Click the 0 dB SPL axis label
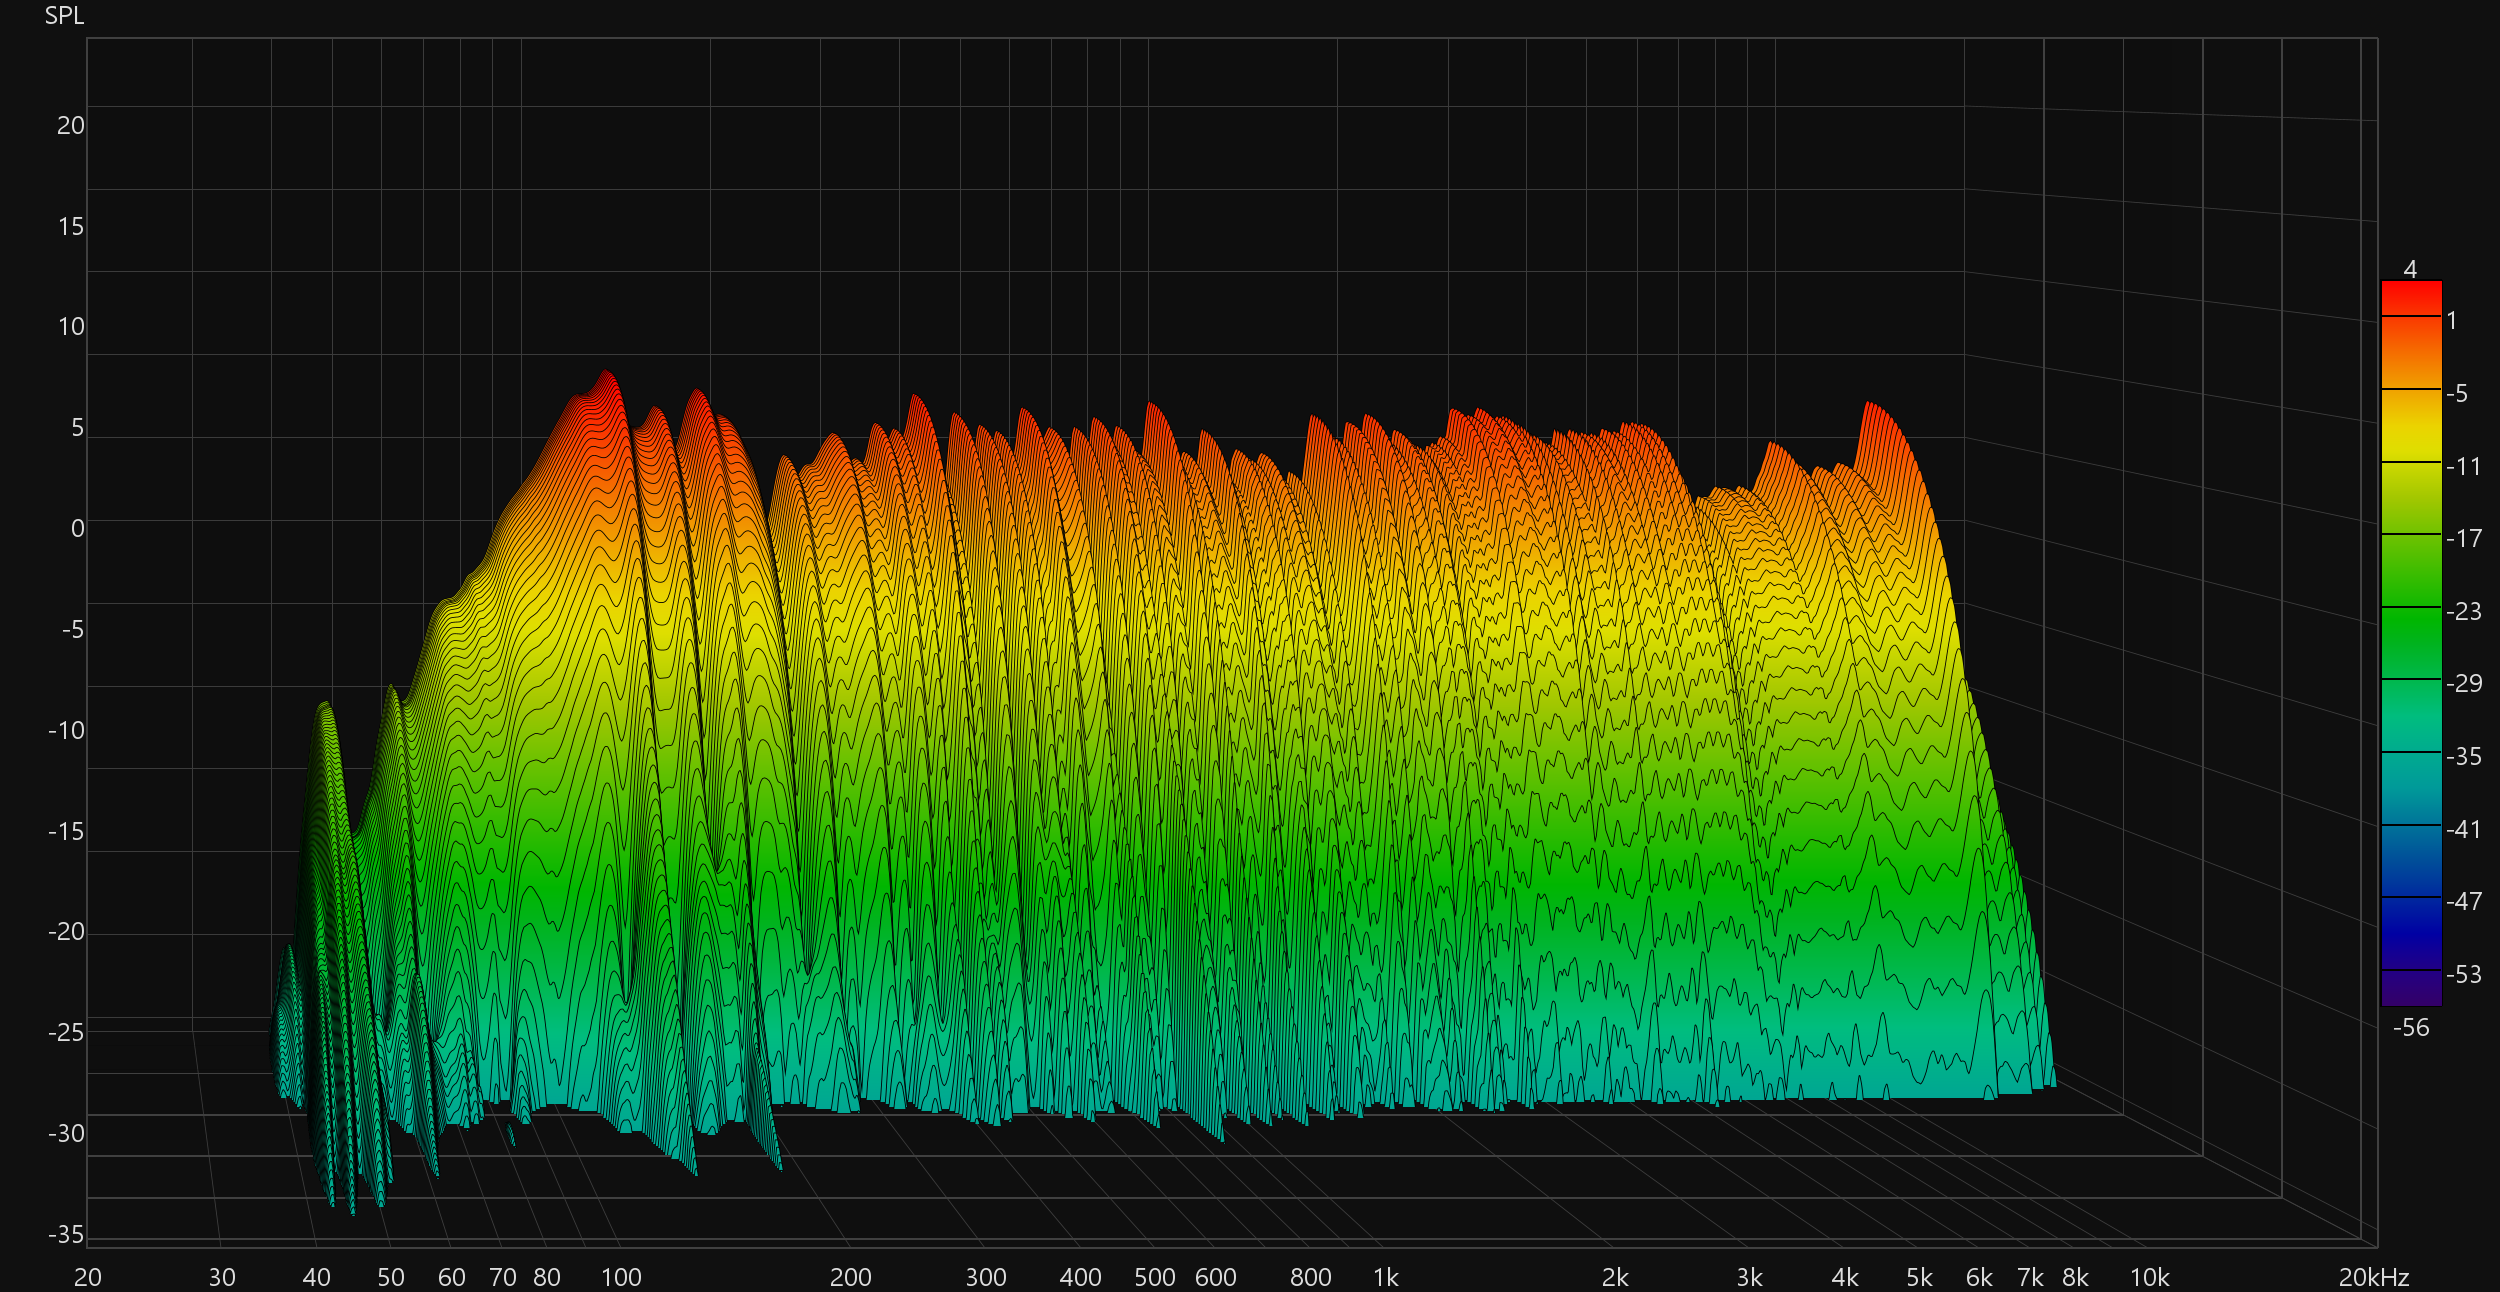 (x=77, y=528)
